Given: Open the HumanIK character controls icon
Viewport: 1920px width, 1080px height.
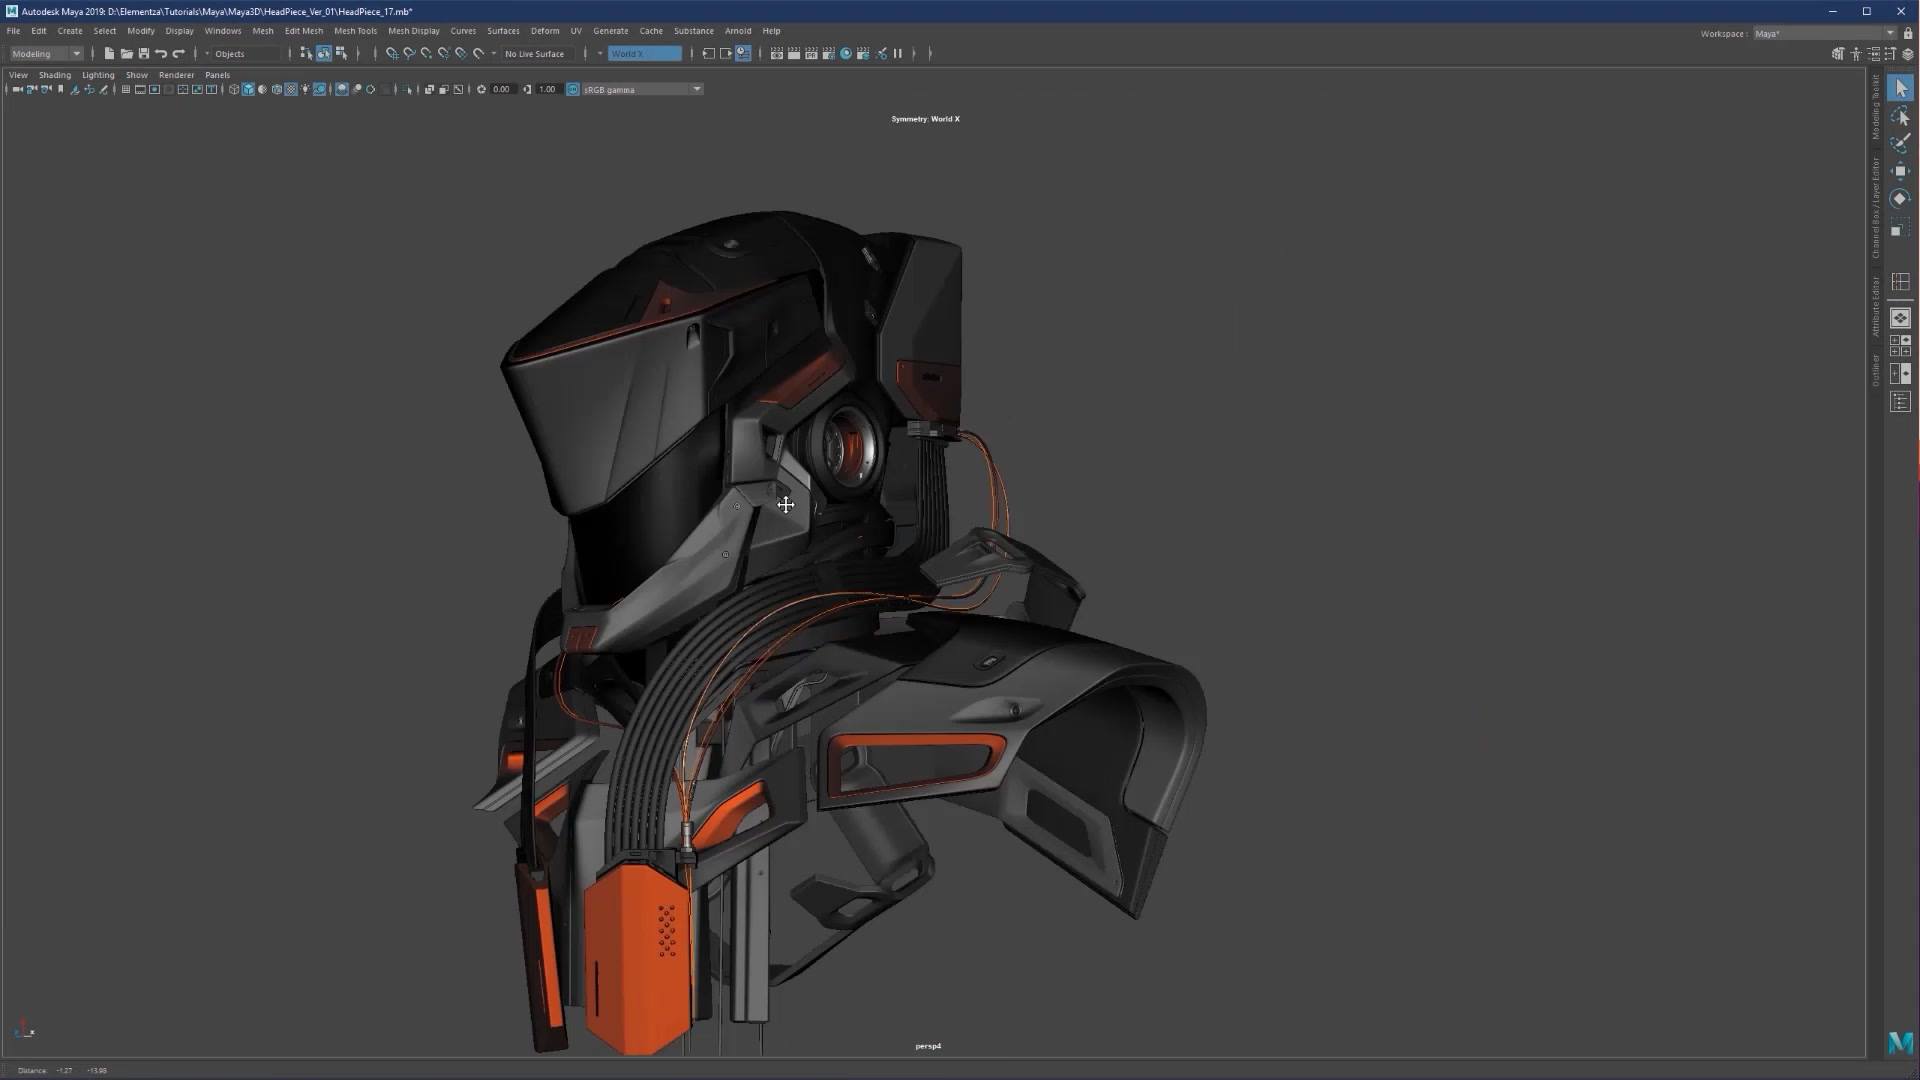Looking at the screenshot, I should (x=1856, y=54).
